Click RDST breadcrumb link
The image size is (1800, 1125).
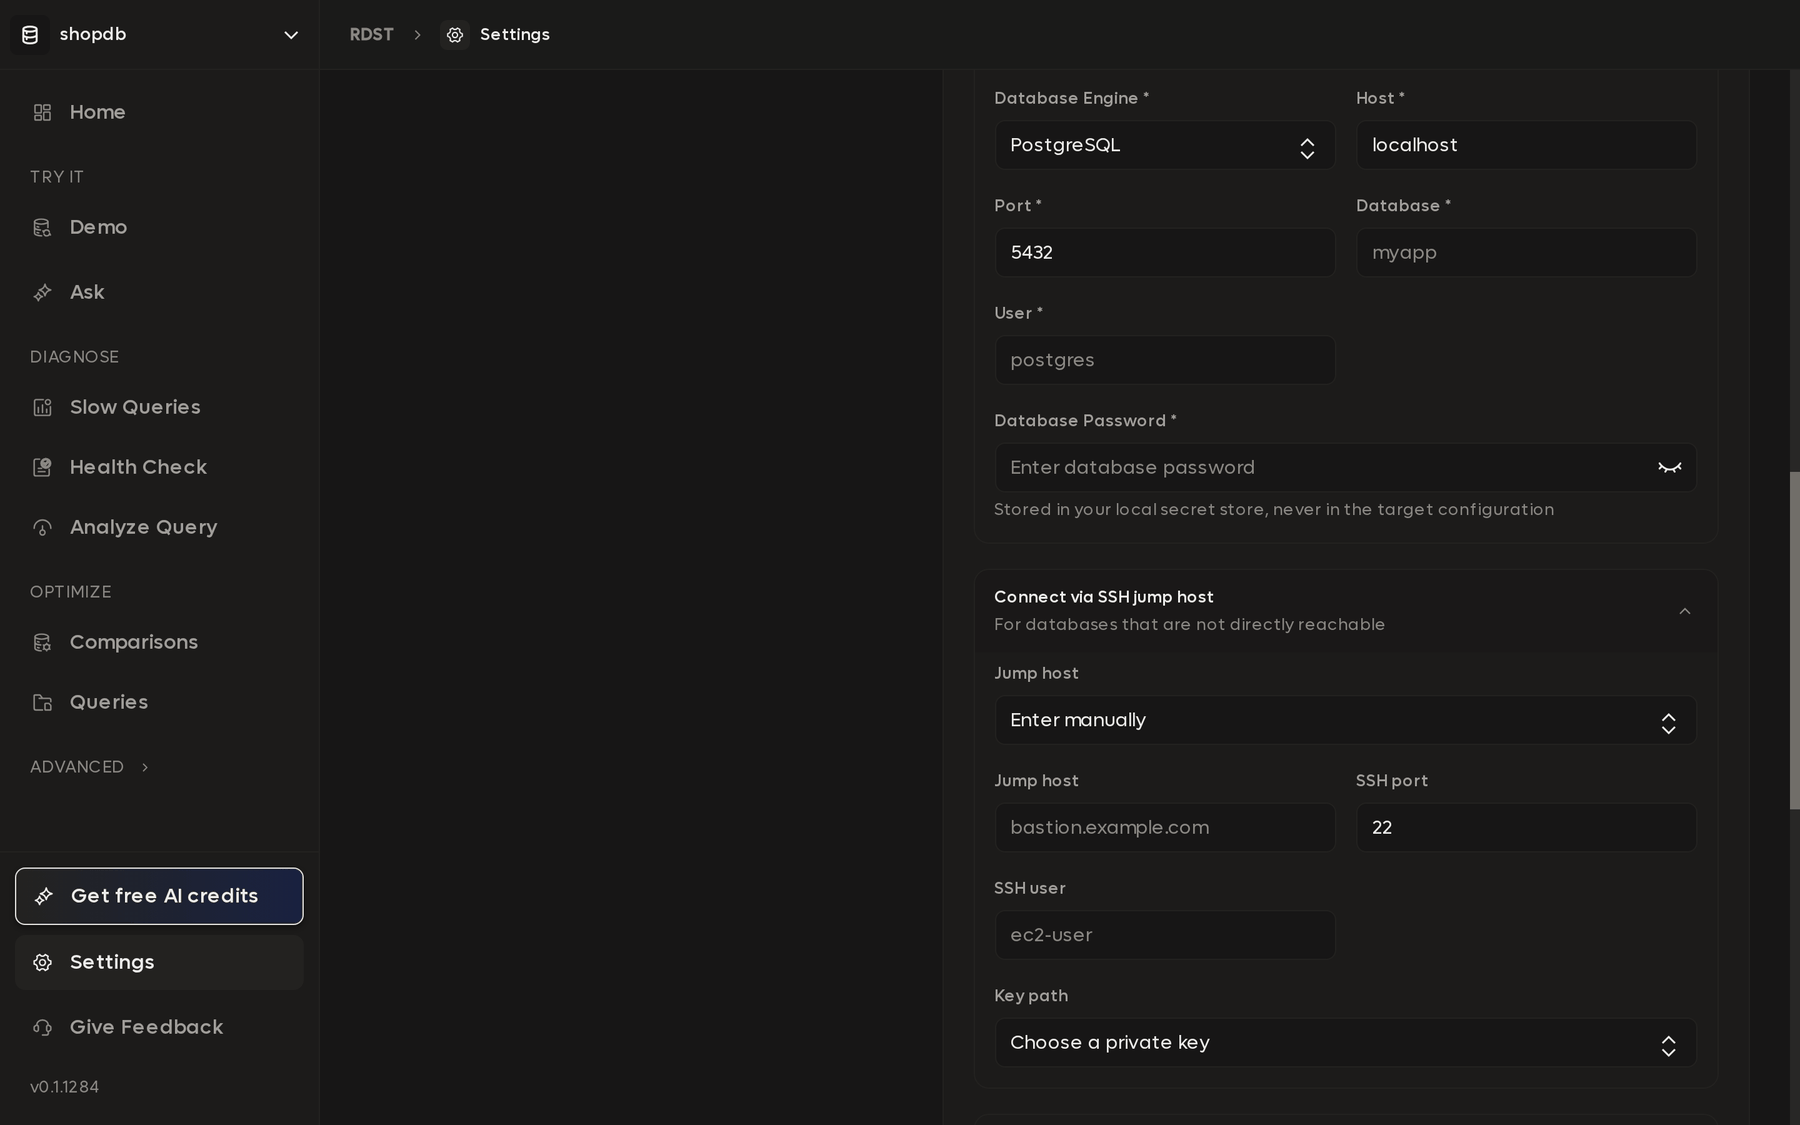tap(371, 35)
